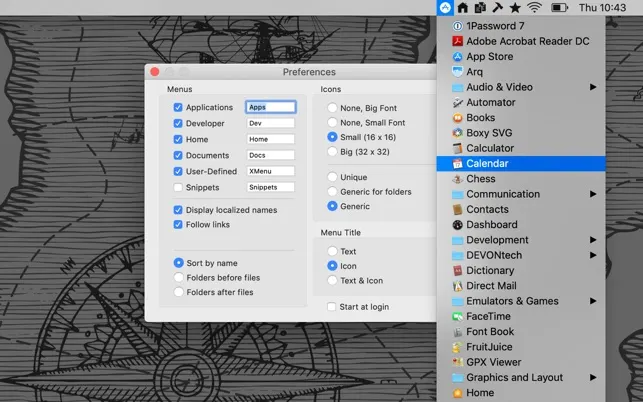Click the Apps name text field
Image resolution: width=643 pixels, height=402 pixels.
[271, 107]
